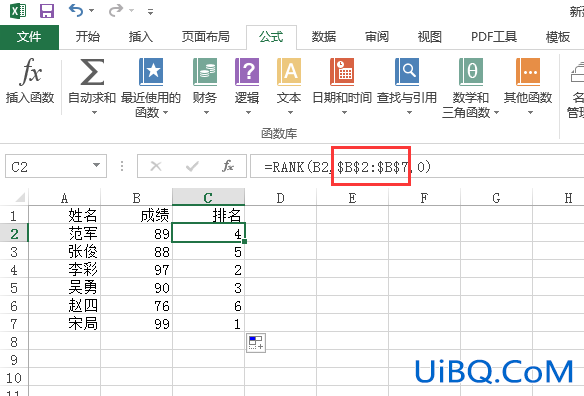584x396 pixels.
Task: Expand the 日期和时间 dropdown arrow
Action: click(x=344, y=112)
